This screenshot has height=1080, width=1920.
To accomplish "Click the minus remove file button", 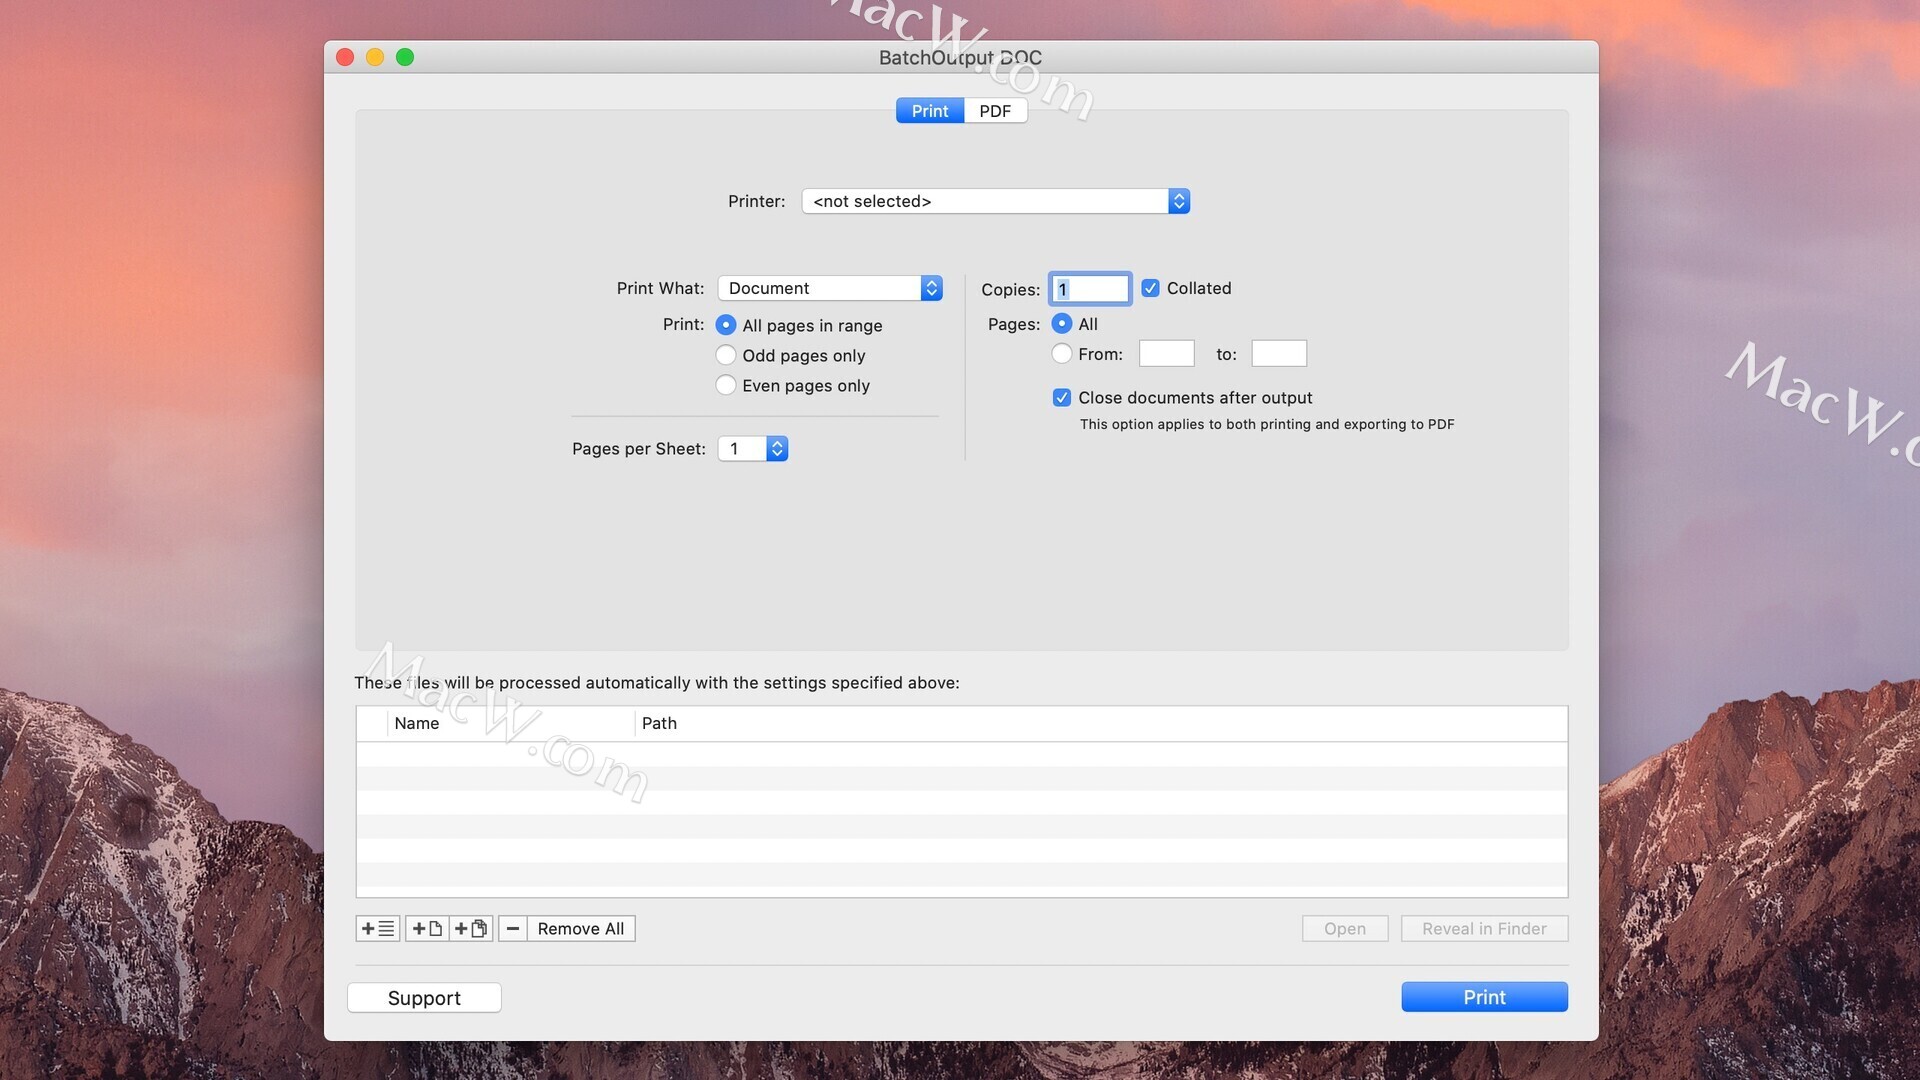I will [x=513, y=929].
